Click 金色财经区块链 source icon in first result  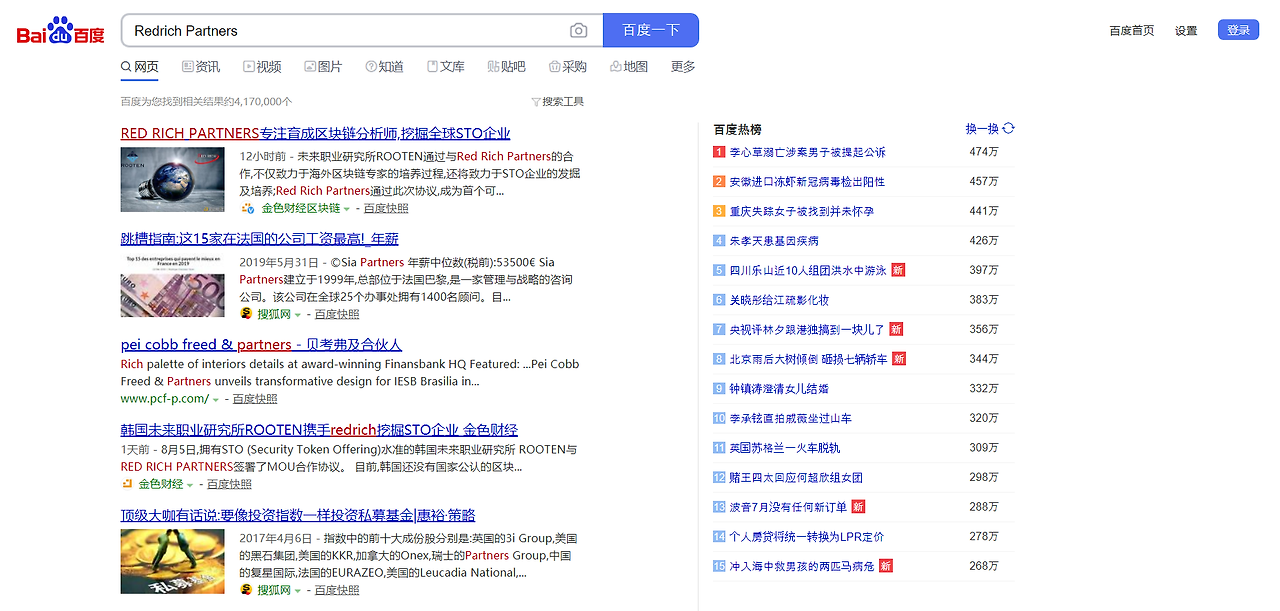(x=247, y=208)
